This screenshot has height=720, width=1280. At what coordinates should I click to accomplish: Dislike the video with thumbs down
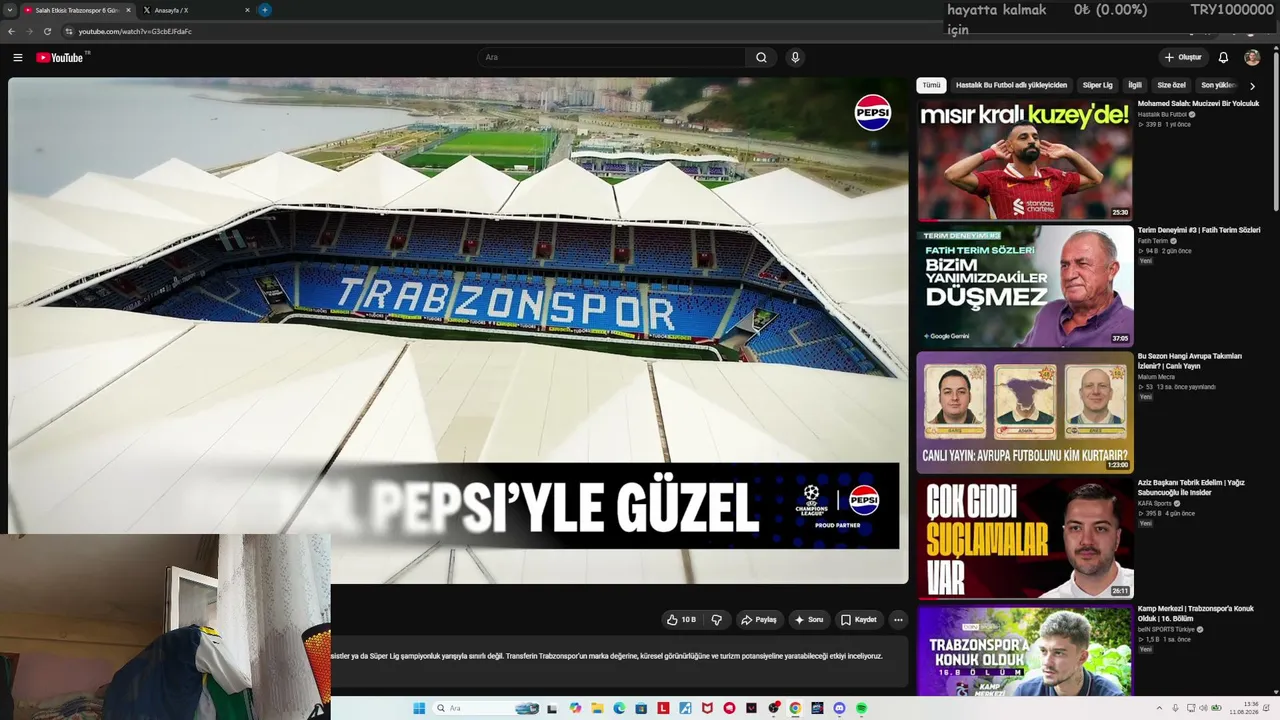716,620
